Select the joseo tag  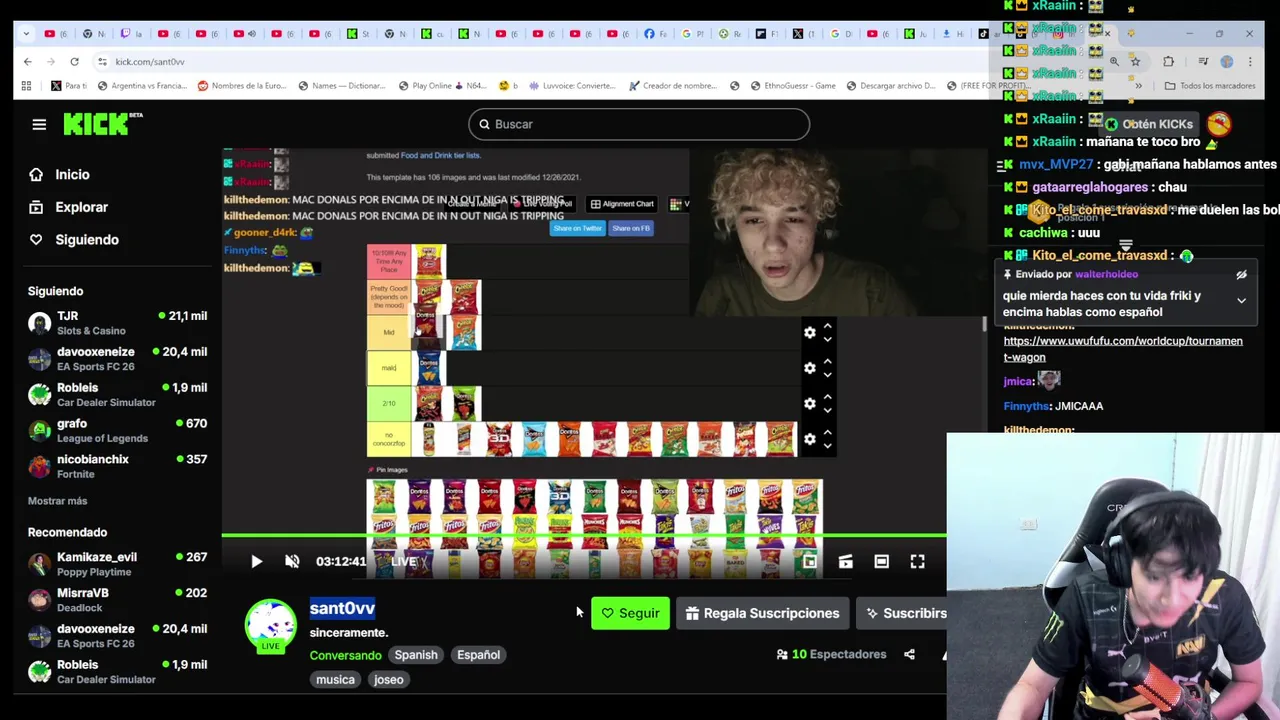(388, 680)
